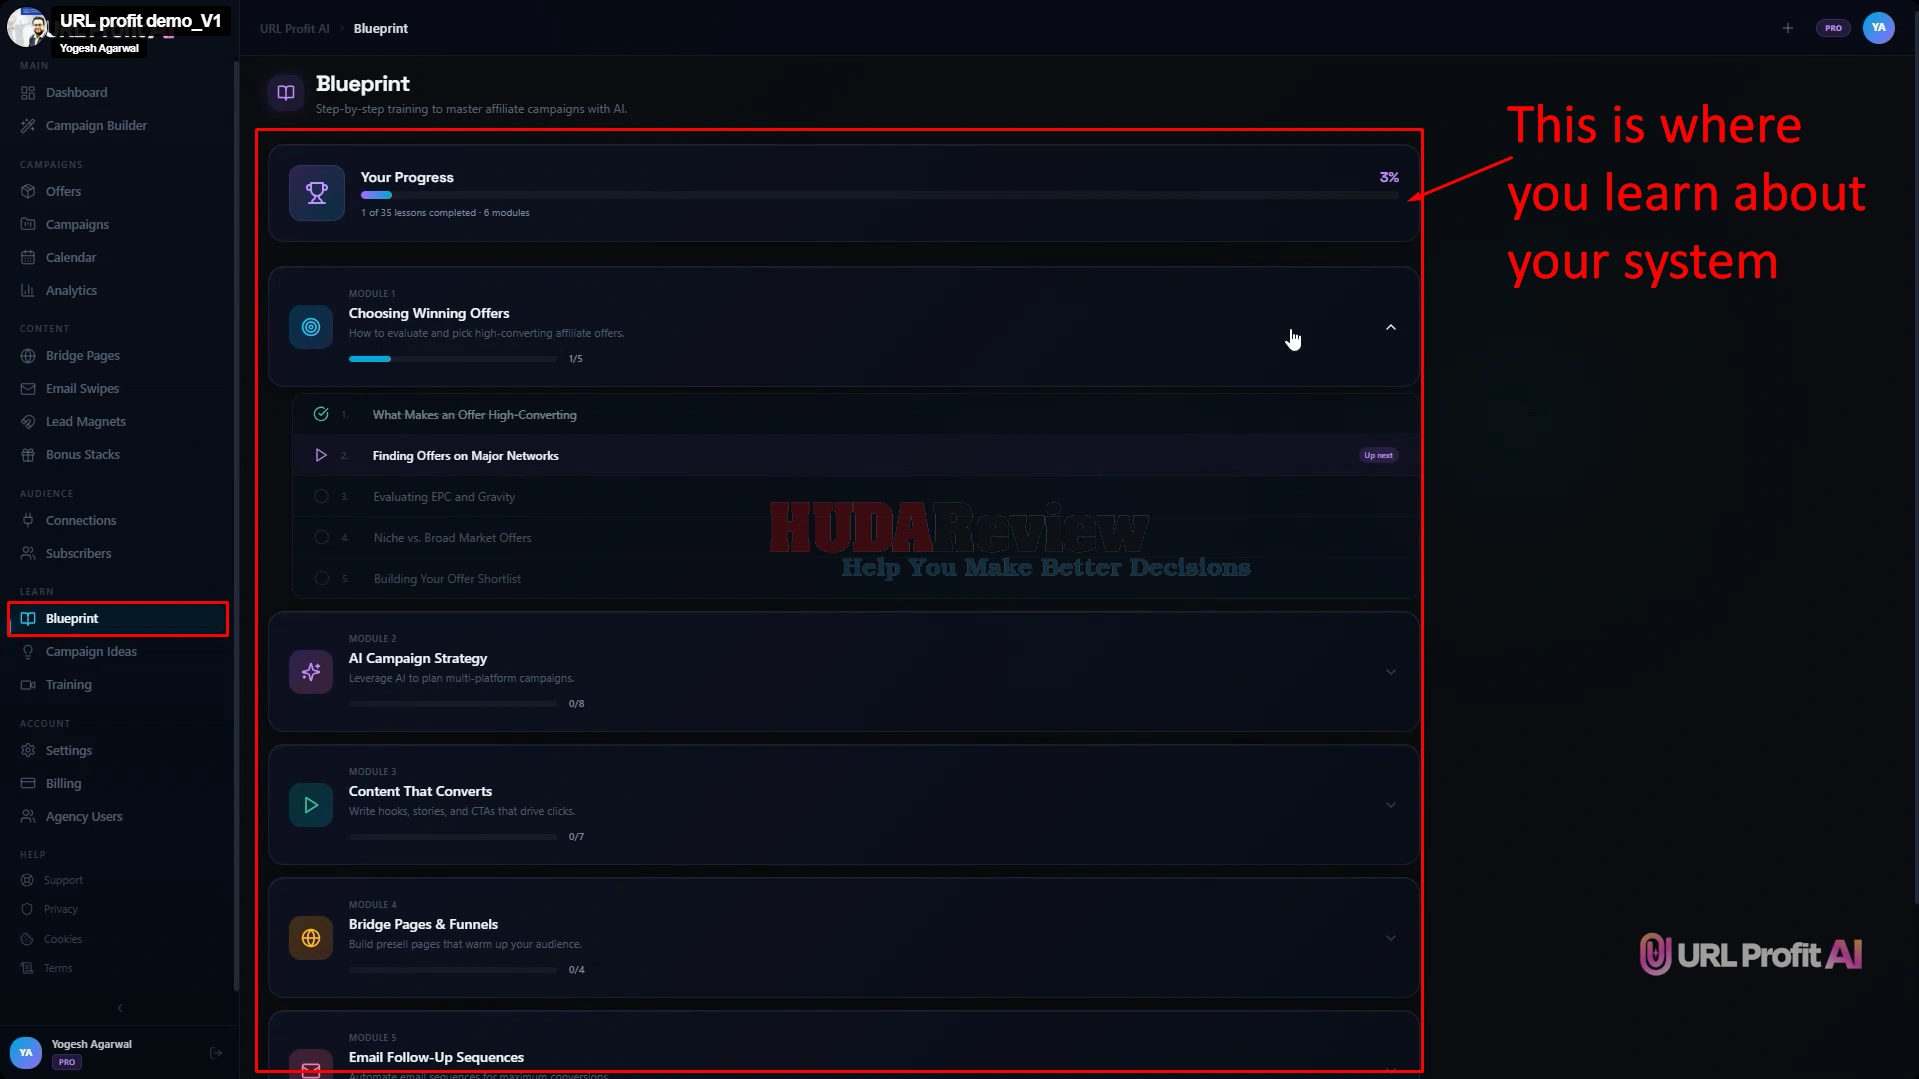Expand Module 3 Content That Converts chevron
The width and height of the screenshot is (1919, 1079).
pyautogui.click(x=1391, y=805)
